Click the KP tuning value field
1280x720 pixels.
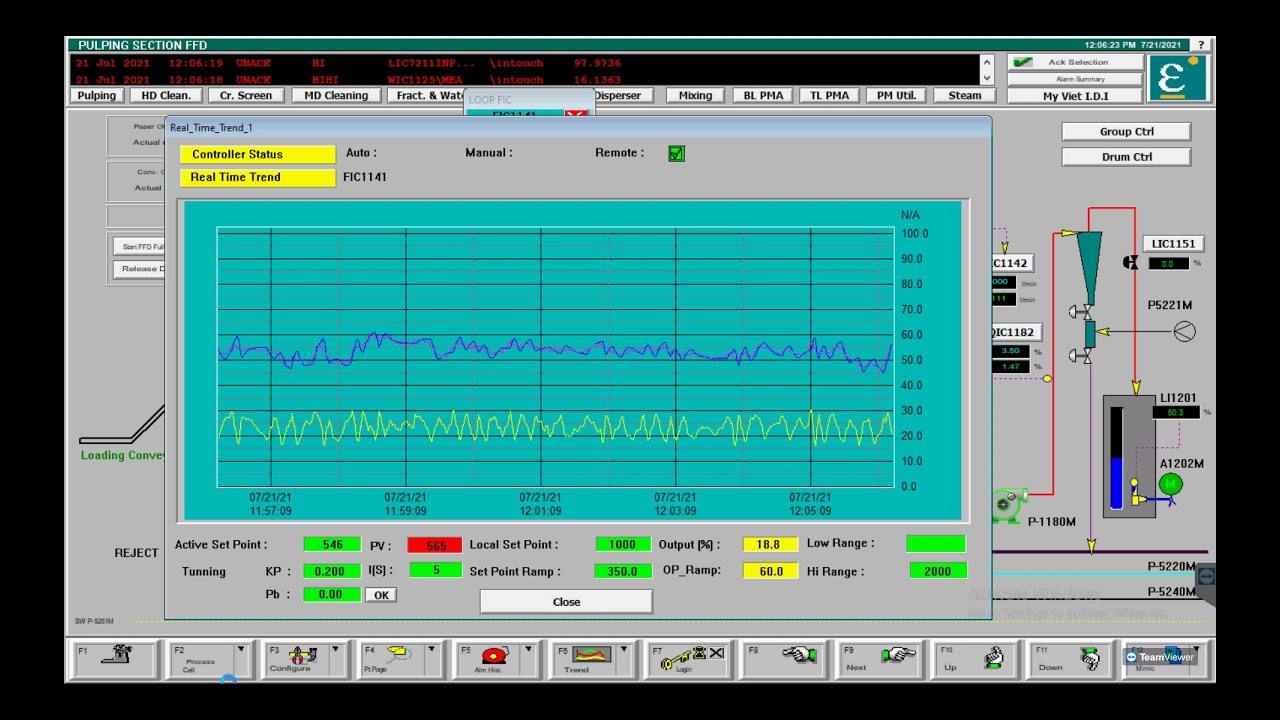tap(330, 571)
